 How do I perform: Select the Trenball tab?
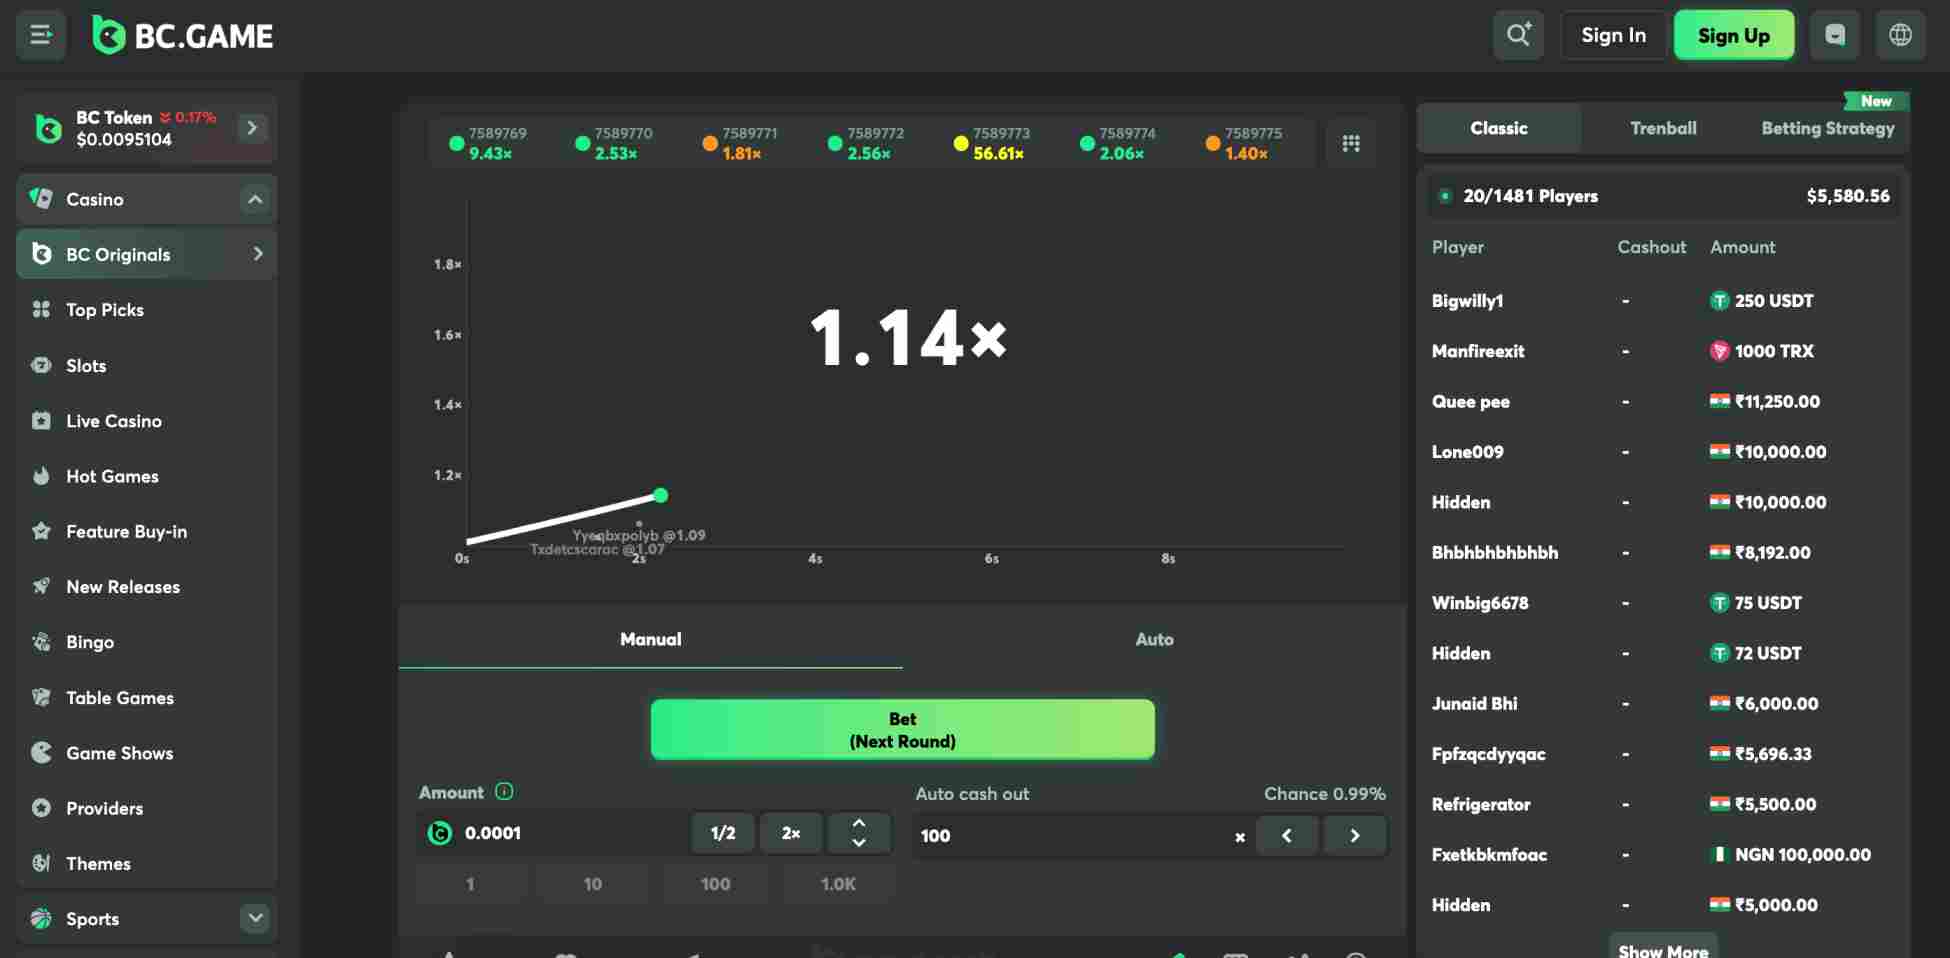pos(1663,128)
